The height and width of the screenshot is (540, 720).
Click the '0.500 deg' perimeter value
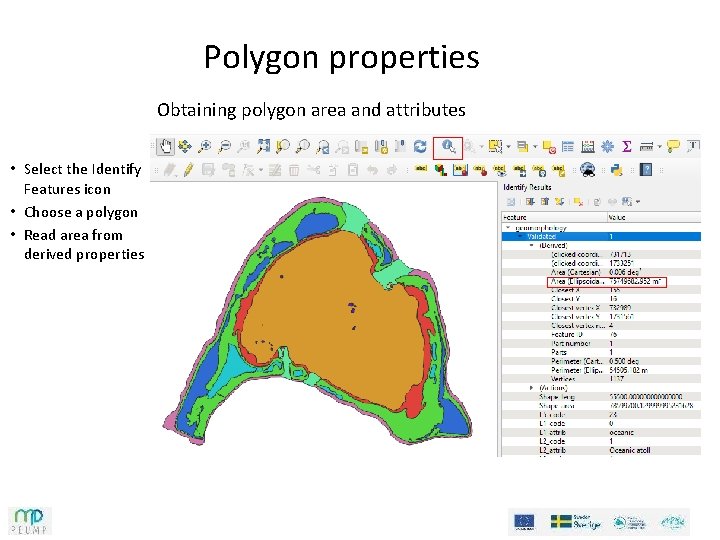[624, 361]
